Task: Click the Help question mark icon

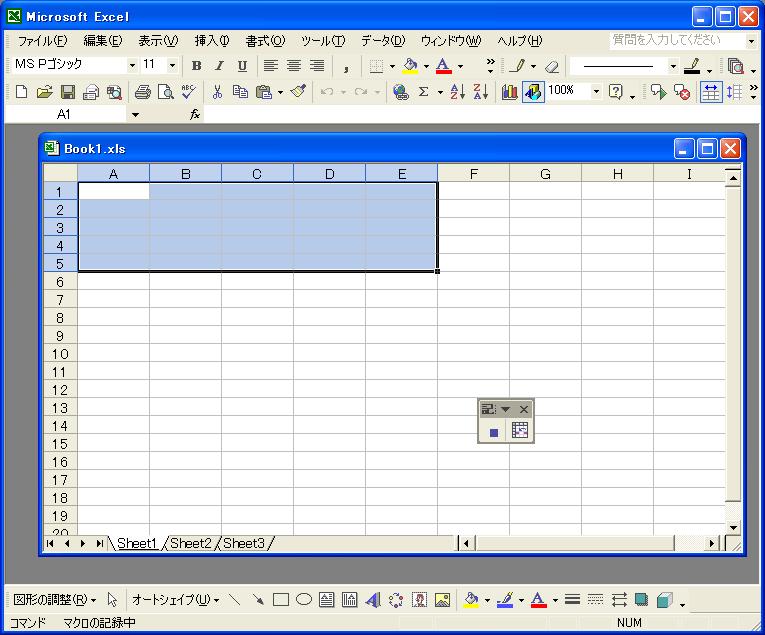Action: (616, 92)
